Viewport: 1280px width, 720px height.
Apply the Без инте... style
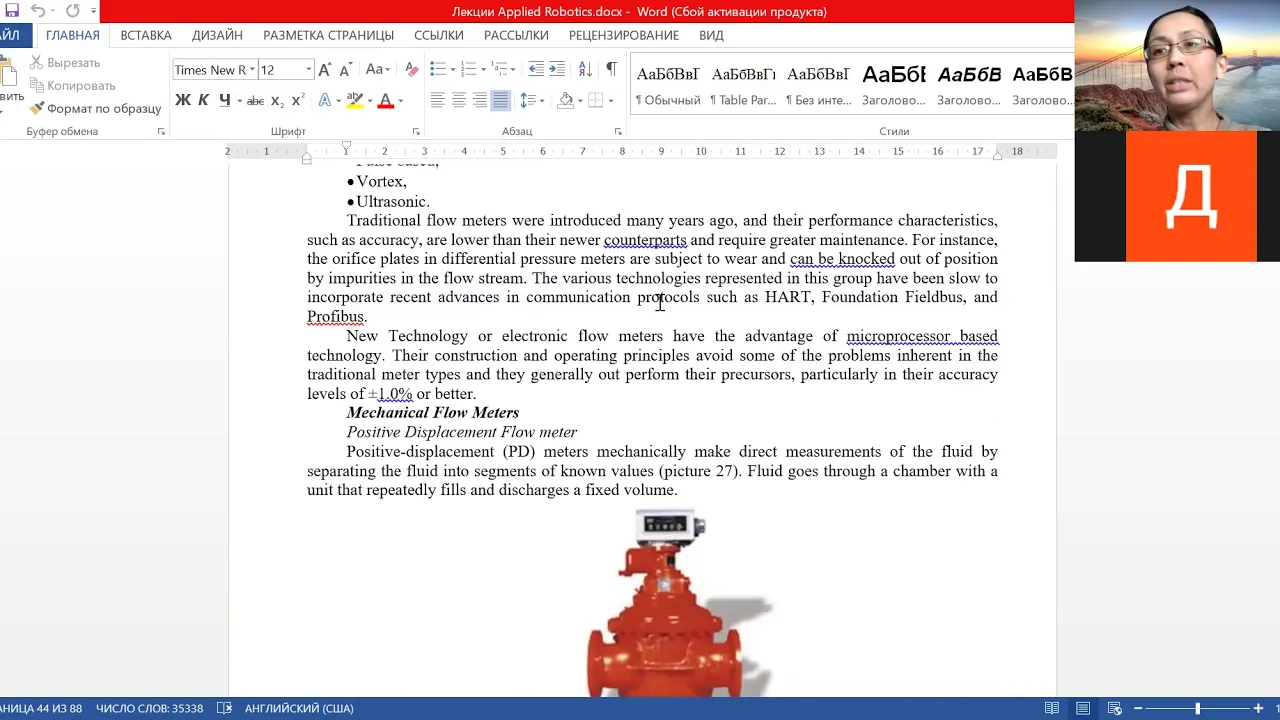tap(818, 85)
